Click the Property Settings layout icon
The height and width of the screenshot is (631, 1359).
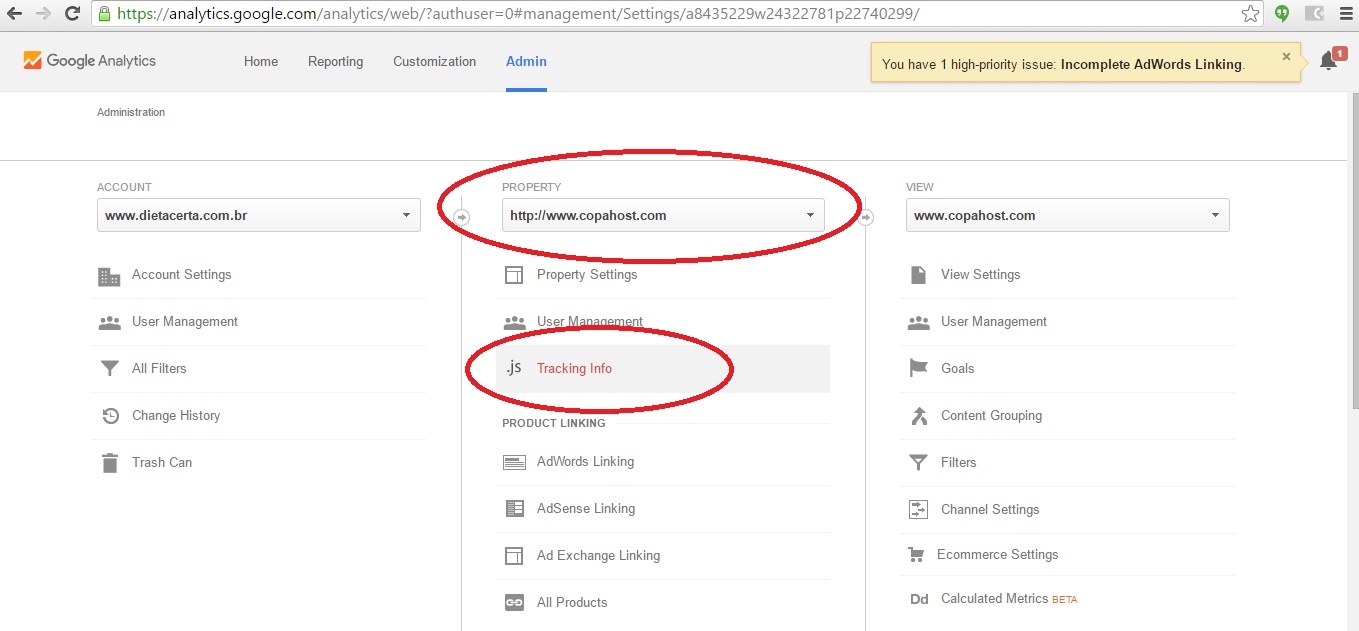point(514,275)
